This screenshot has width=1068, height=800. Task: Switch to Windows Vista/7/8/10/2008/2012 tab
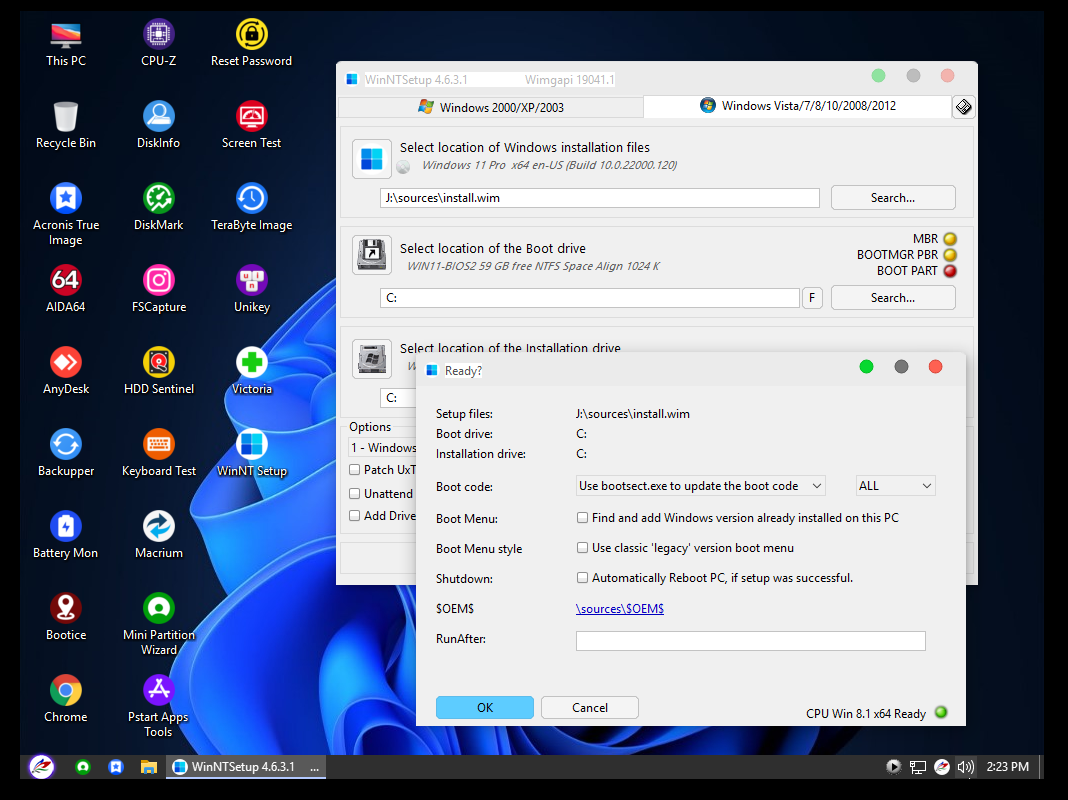tap(798, 106)
